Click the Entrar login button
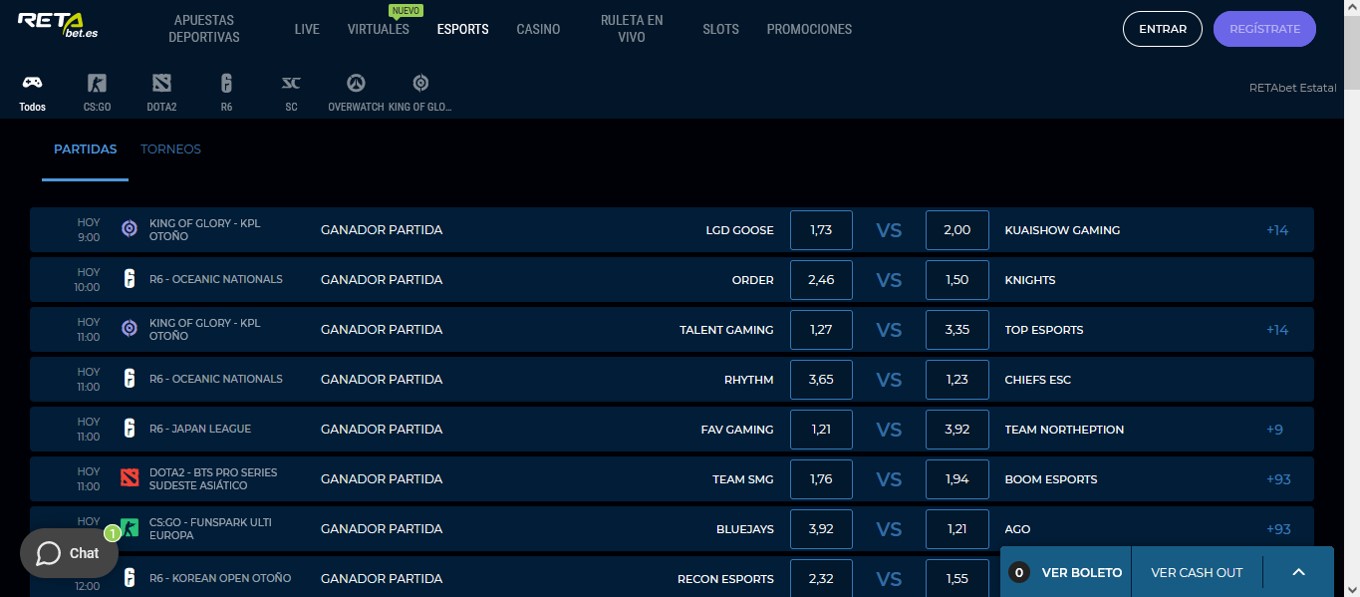 1163,29
